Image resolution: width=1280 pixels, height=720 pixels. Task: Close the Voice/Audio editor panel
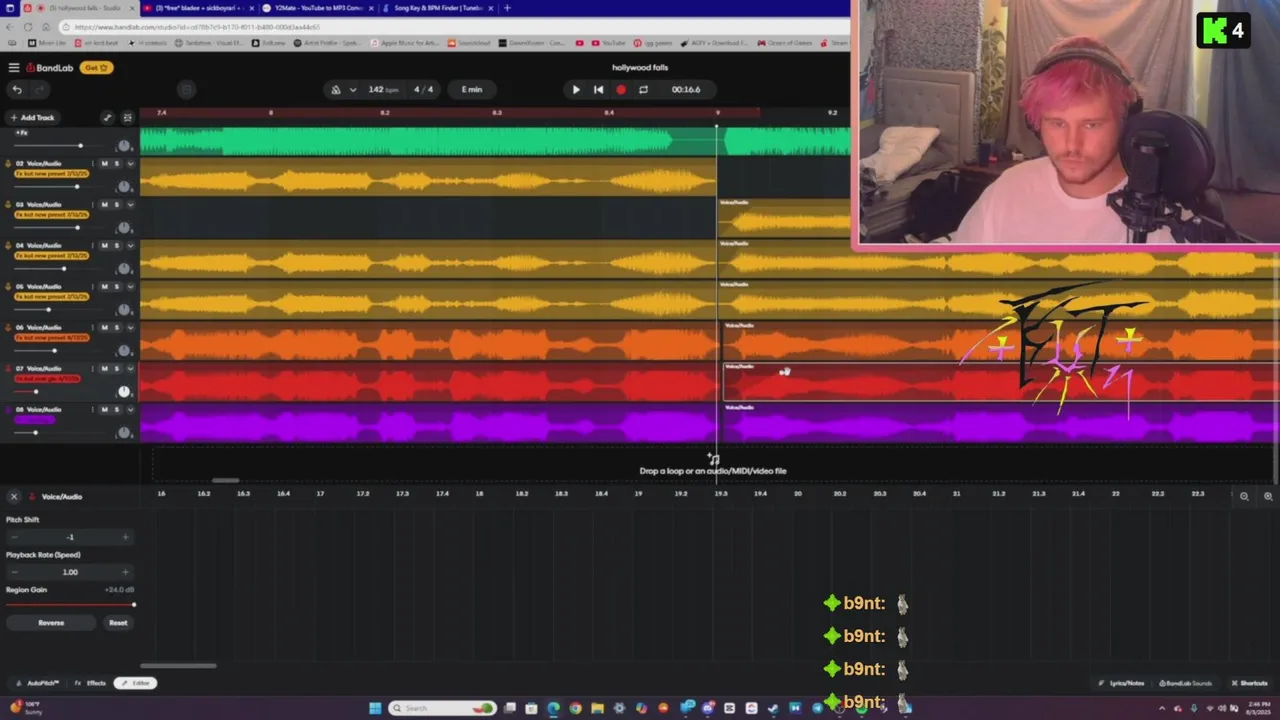point(14,496)
